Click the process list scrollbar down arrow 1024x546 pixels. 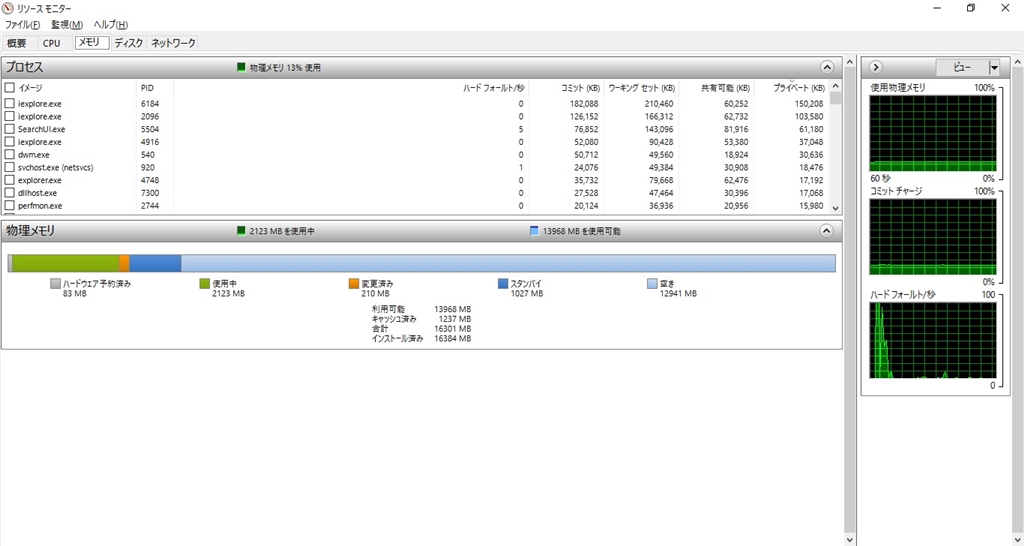coord(835,208)
